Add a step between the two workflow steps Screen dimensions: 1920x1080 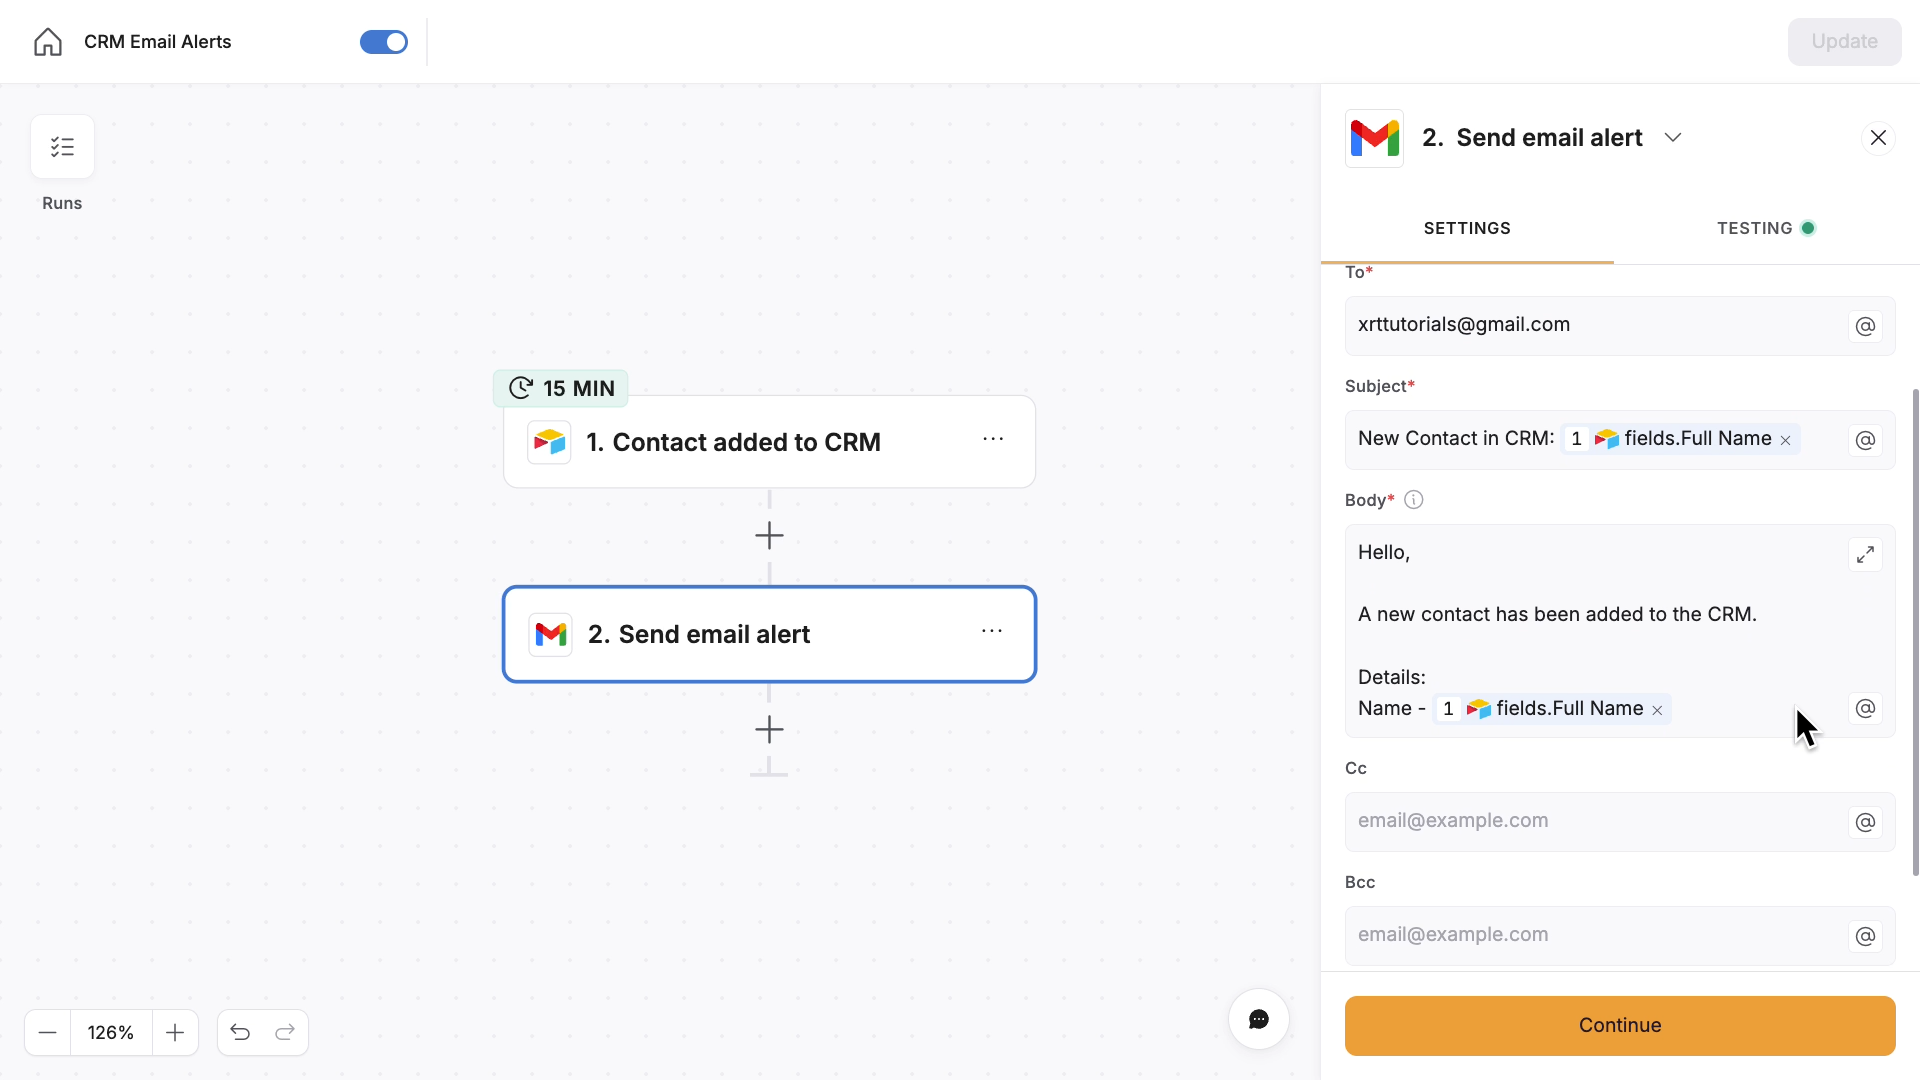click(x=768, y=535)
